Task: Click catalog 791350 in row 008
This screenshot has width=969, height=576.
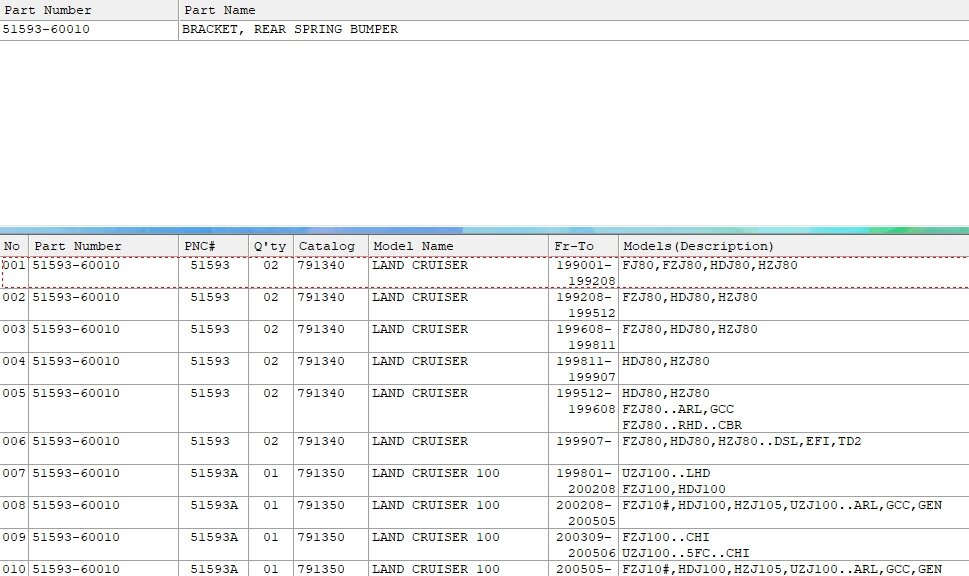Action: coord(321,506)
